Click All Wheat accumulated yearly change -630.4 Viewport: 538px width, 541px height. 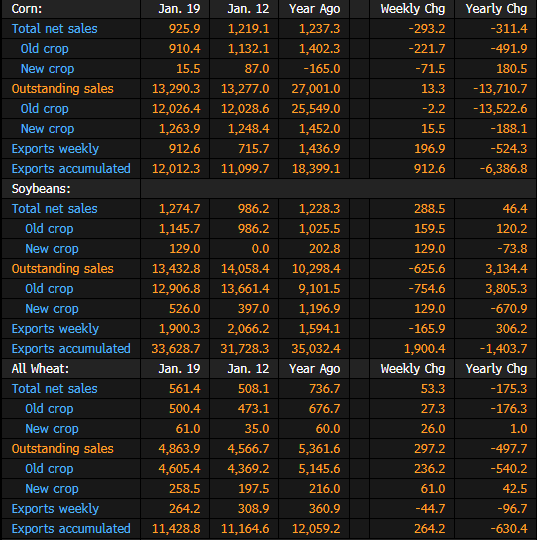tap(509, 529)
